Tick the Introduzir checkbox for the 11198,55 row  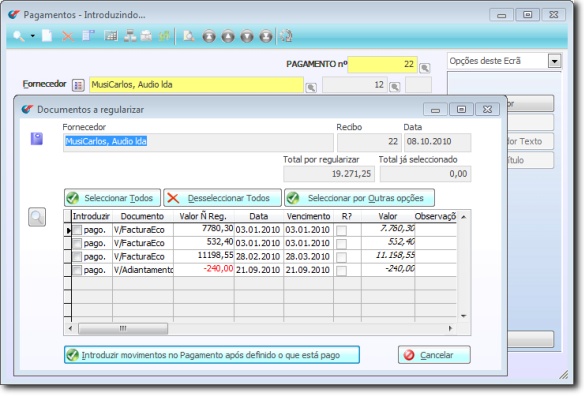77,257
